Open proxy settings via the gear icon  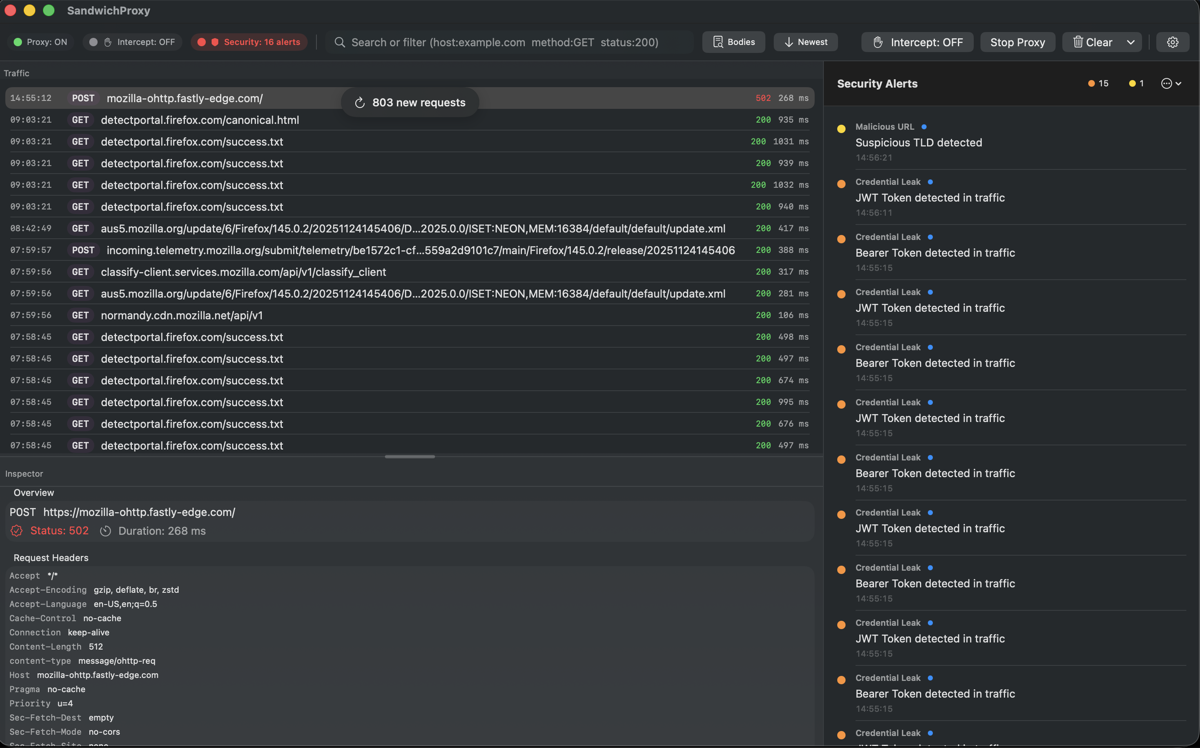(1172, 42)
